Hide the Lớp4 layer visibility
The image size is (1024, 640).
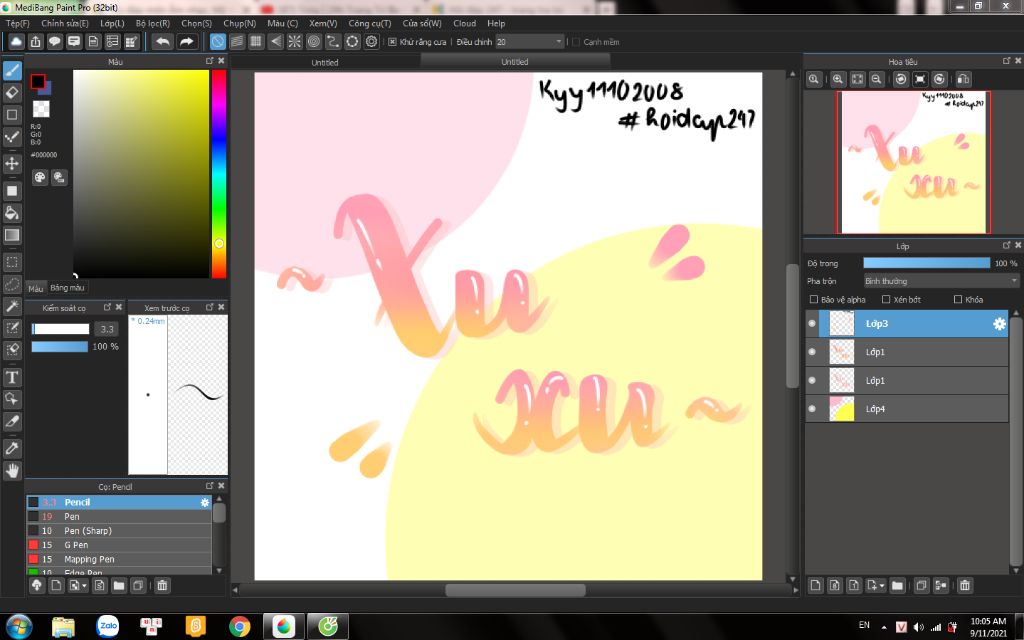point(812,409)
